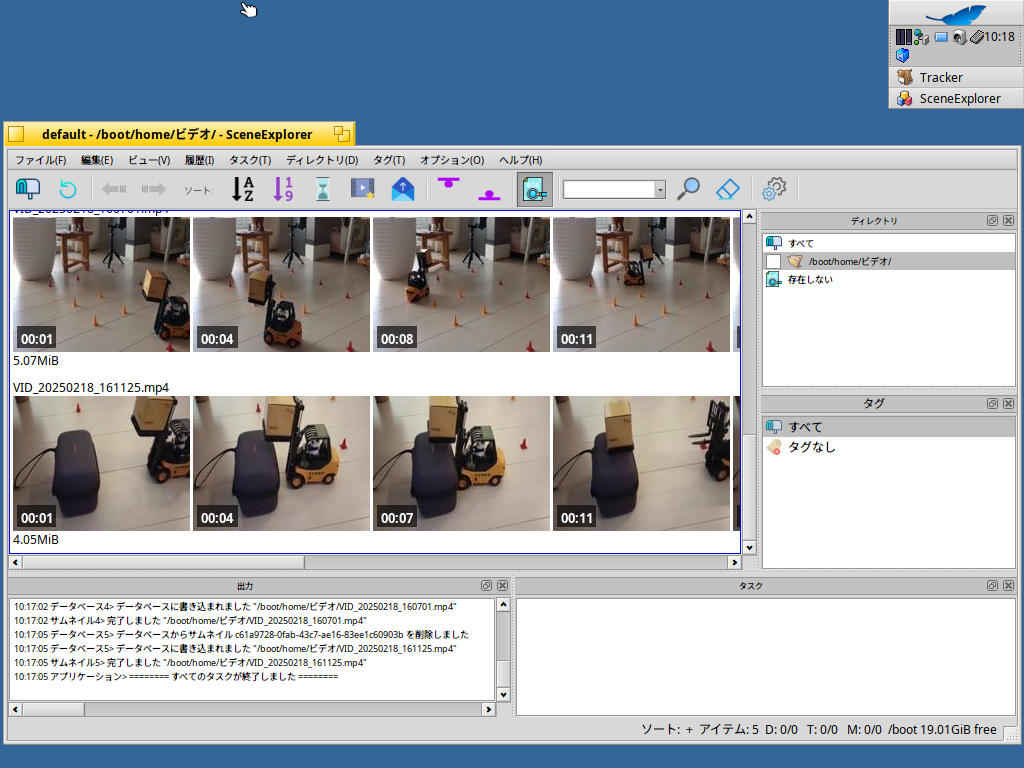Close the 出力 panel
The width and height of the screenshot is (1024, 768).
[x=502, y=586]
